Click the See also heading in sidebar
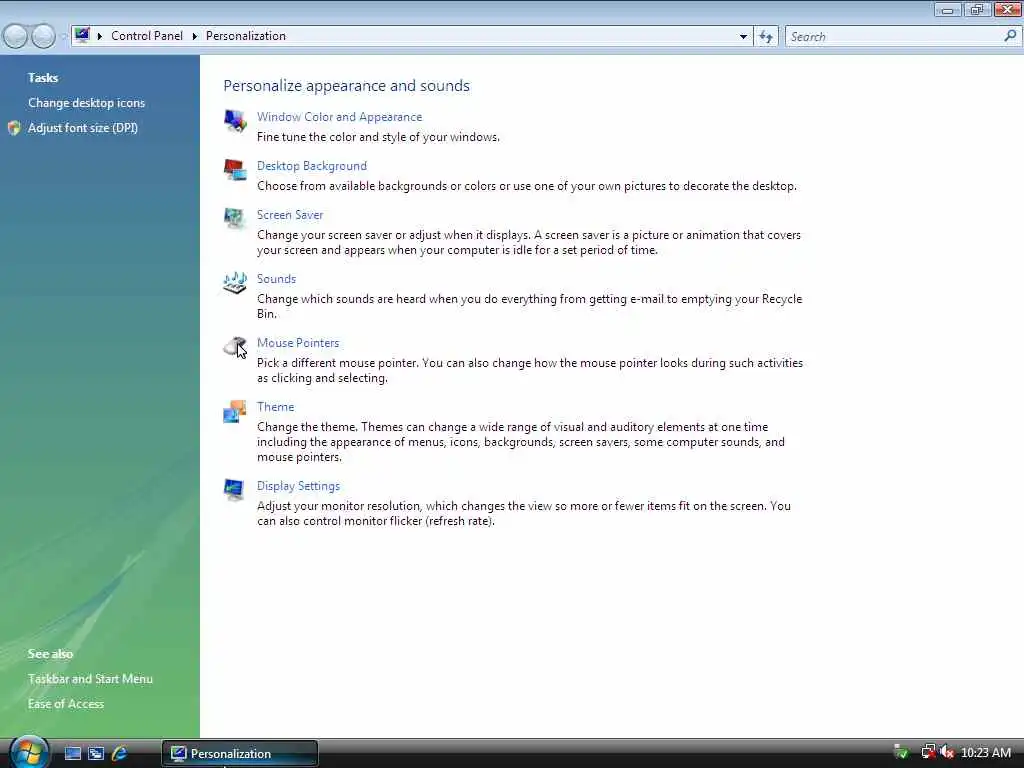This screenshot has height=768, width=1024. (50, 654)
